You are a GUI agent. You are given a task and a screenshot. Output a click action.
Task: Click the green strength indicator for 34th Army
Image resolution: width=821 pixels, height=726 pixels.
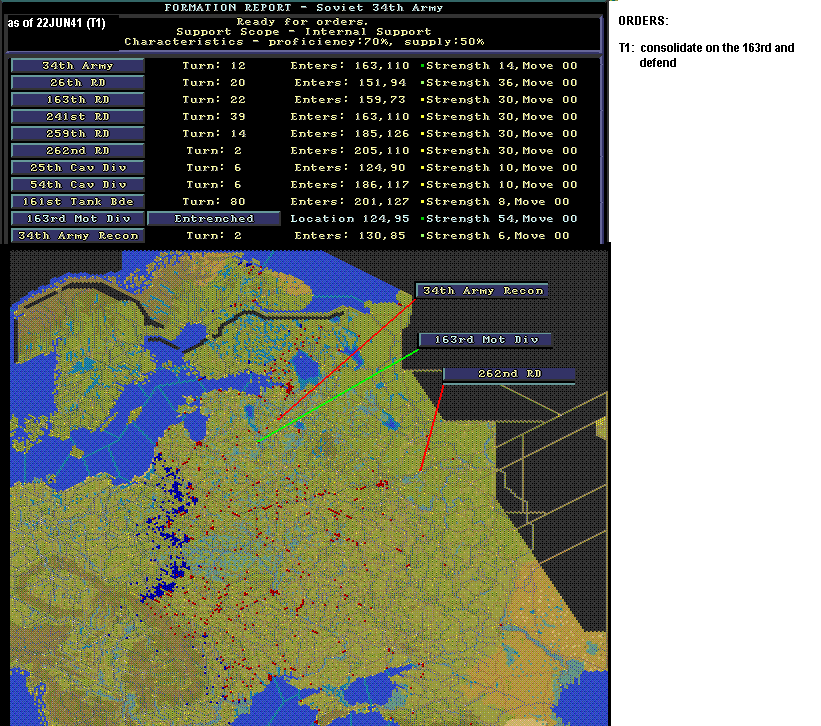coord(423,66)
